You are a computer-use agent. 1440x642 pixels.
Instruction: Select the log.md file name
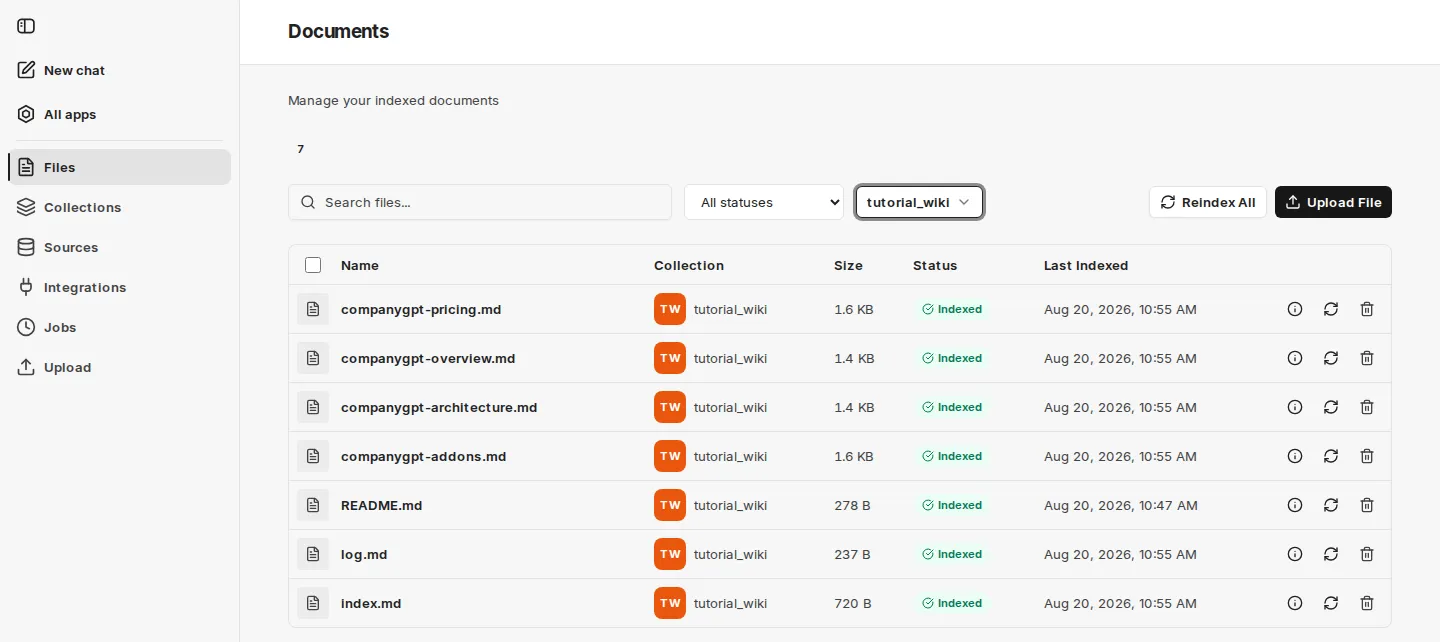click(x=364, y=554)
